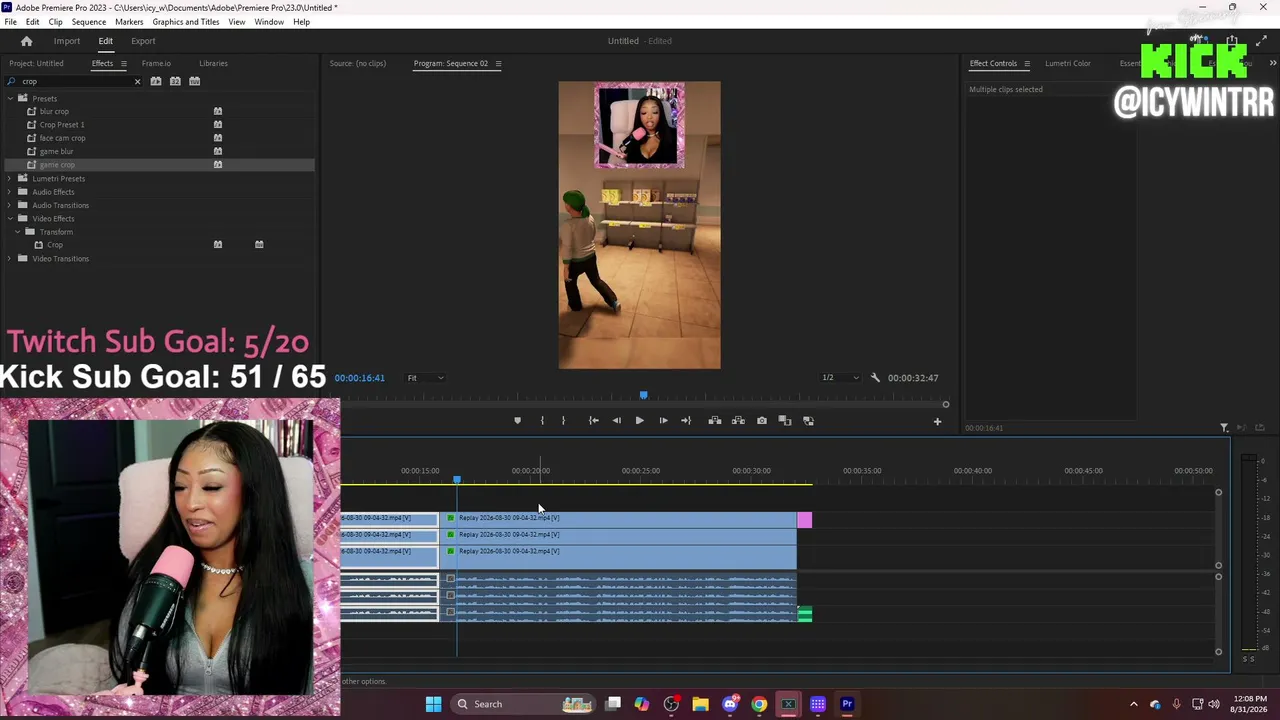This screenshot has width=1280, height=720.
Task: Expand the Audio Transitions folder
Action: [x=10, y=205]
